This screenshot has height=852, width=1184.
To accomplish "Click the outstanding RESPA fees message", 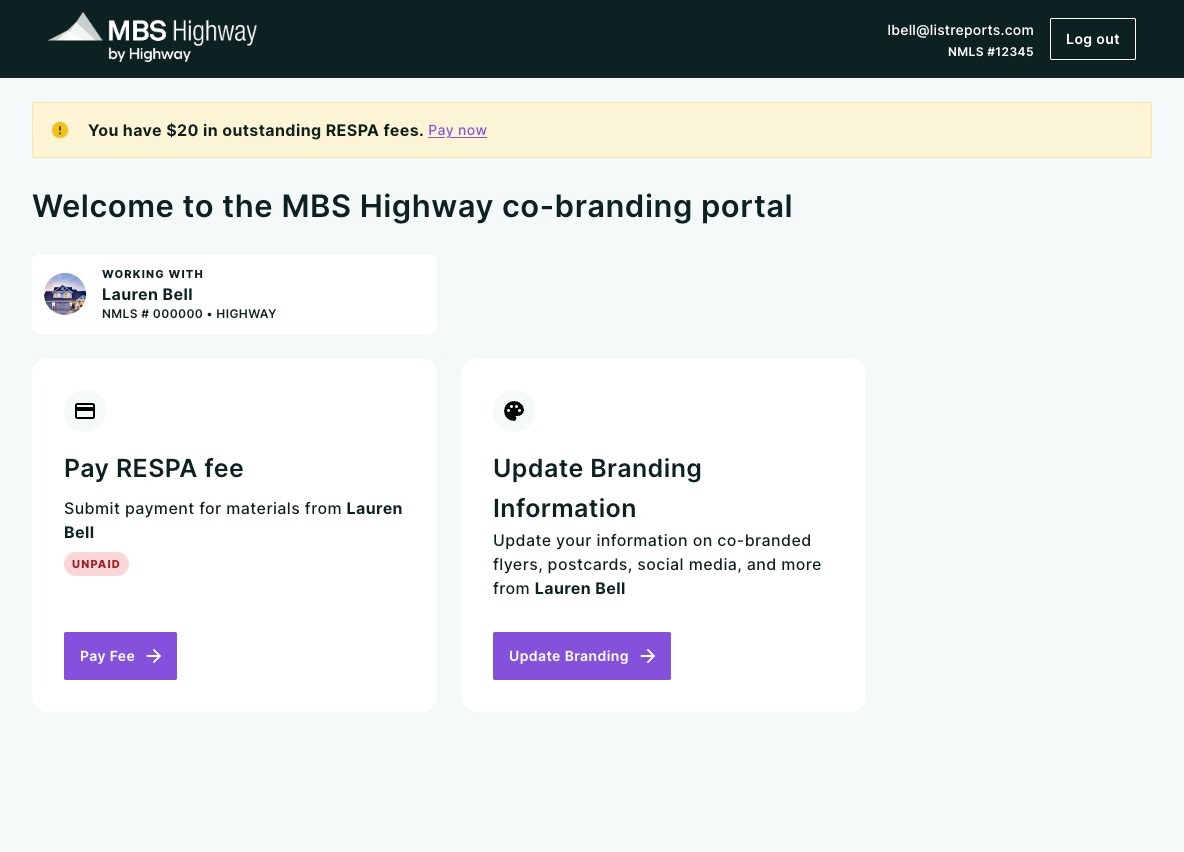I will point(255,130).
